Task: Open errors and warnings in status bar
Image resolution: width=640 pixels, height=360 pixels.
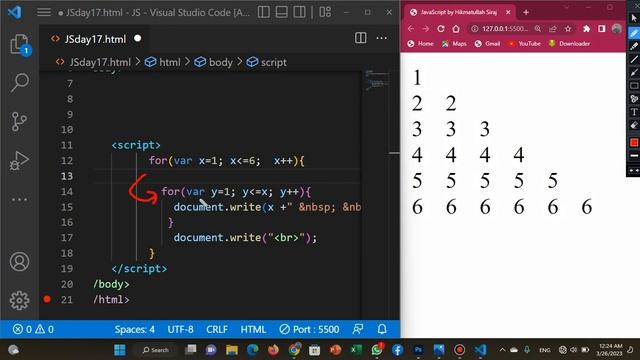Action: (x=33, y=329)
